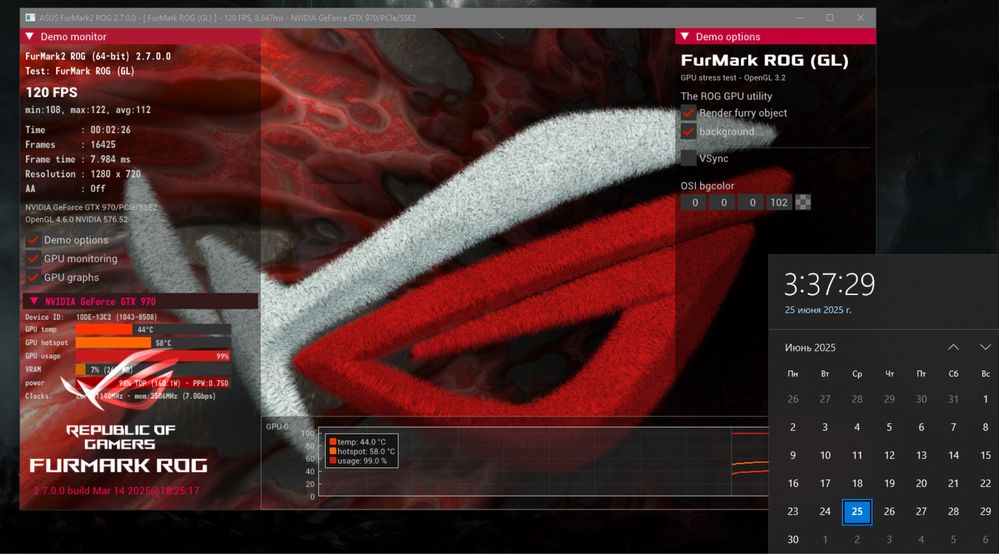Viewport: 999px width, 554px height.
Task: Toggle the Demo options checkbox
Action: pos(33,240)
